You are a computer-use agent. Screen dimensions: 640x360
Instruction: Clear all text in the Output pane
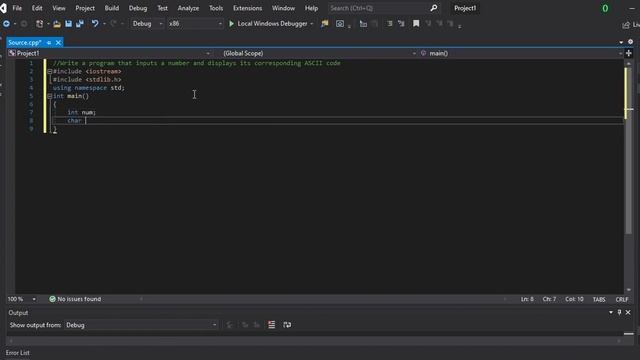[x=271, y=325]
